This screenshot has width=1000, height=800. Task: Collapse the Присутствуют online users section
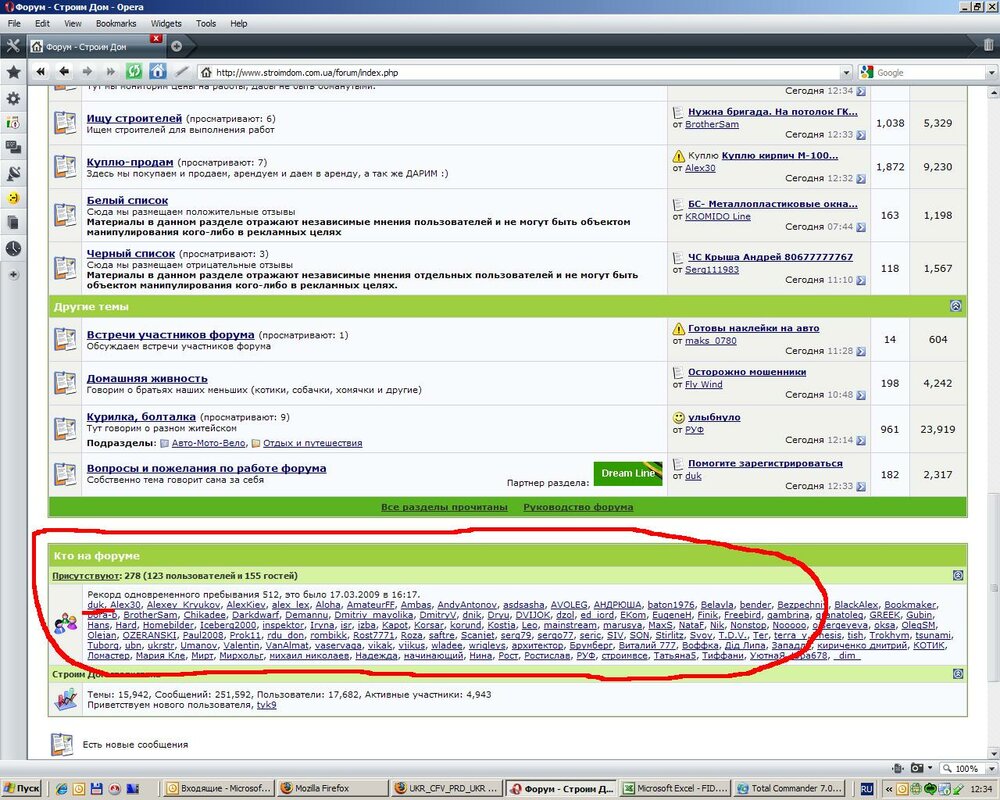click(958, 575)
